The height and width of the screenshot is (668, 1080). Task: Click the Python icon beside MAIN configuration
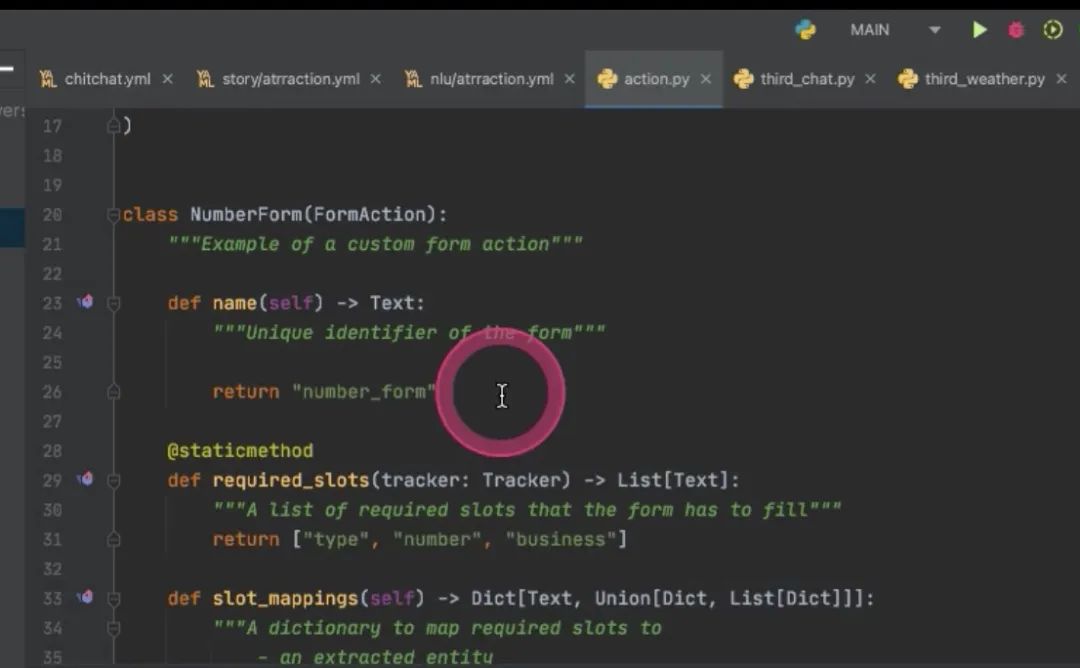805,30
